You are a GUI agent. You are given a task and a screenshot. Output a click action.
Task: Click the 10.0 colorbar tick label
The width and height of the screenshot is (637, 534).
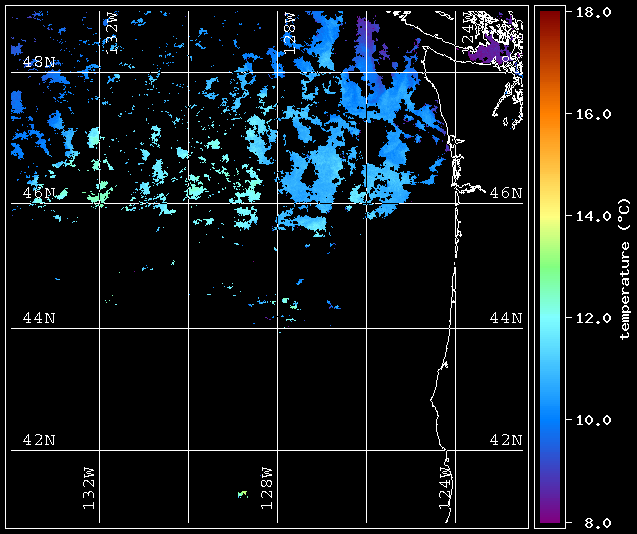tap(589, 420)
